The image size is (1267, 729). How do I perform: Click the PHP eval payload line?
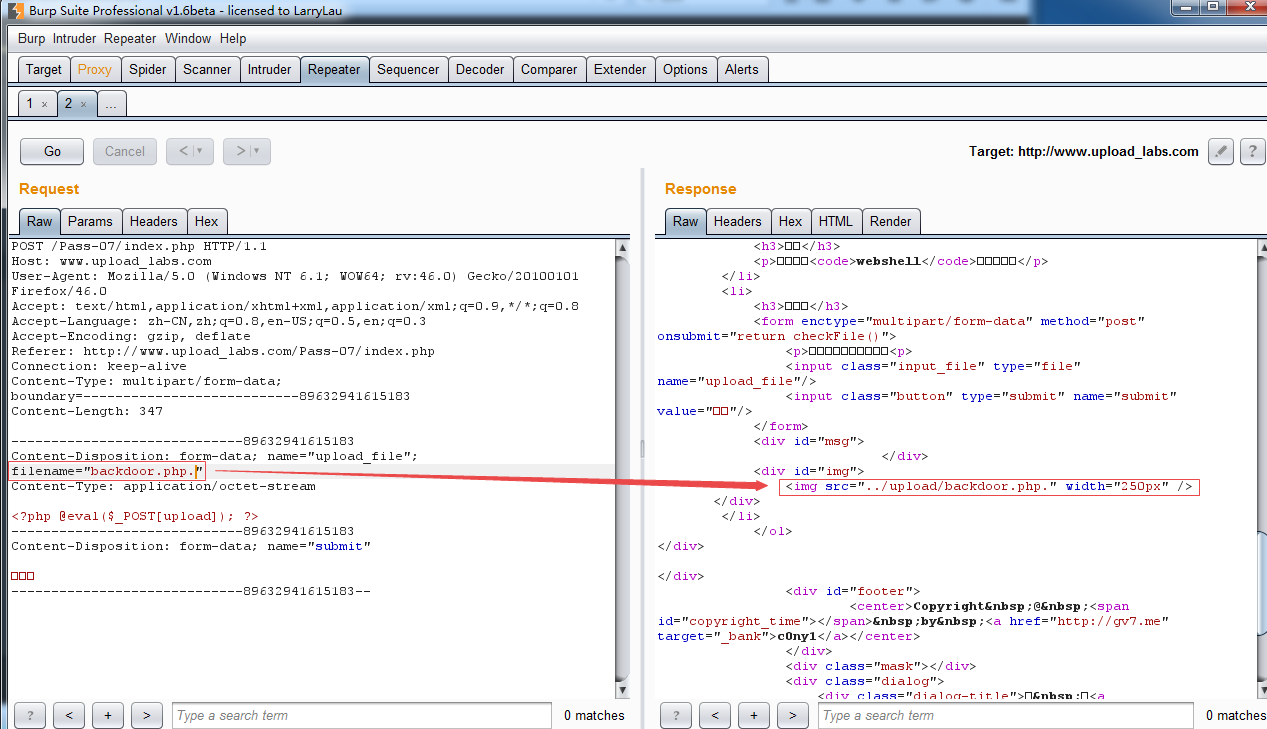point(135,516)
